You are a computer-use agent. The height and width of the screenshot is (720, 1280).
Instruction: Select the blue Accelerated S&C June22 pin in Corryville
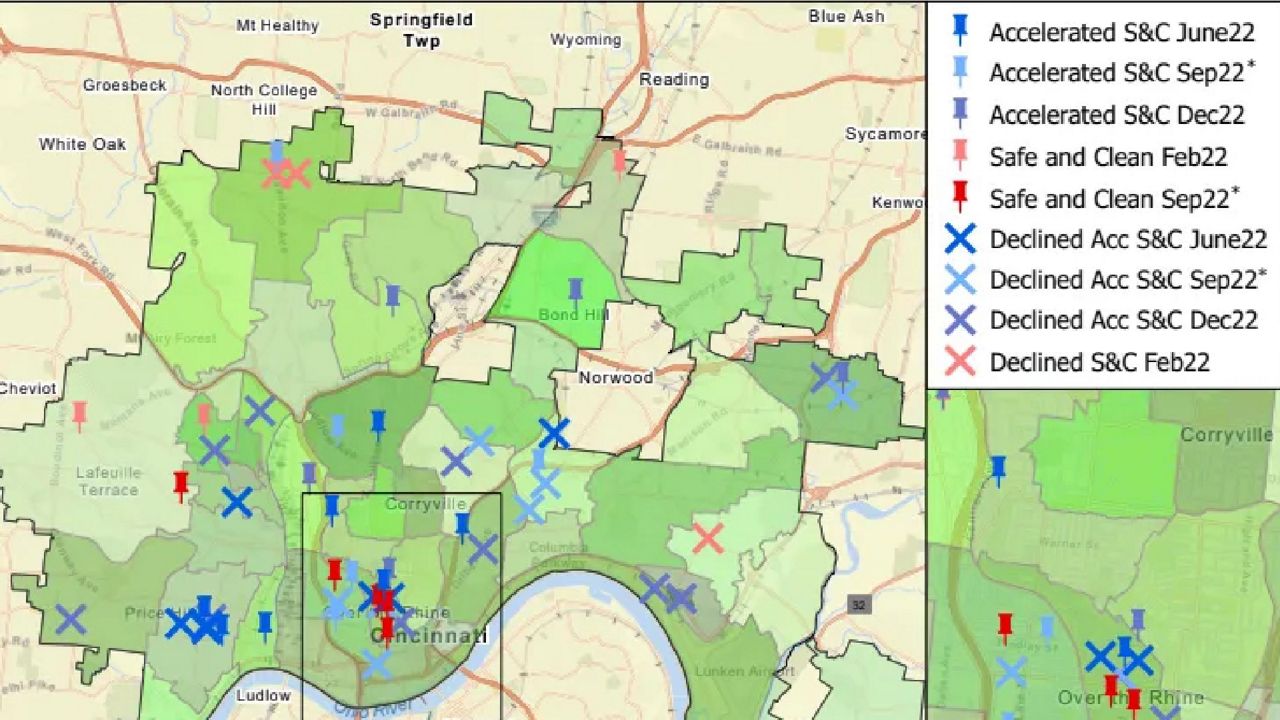point(464,522)
